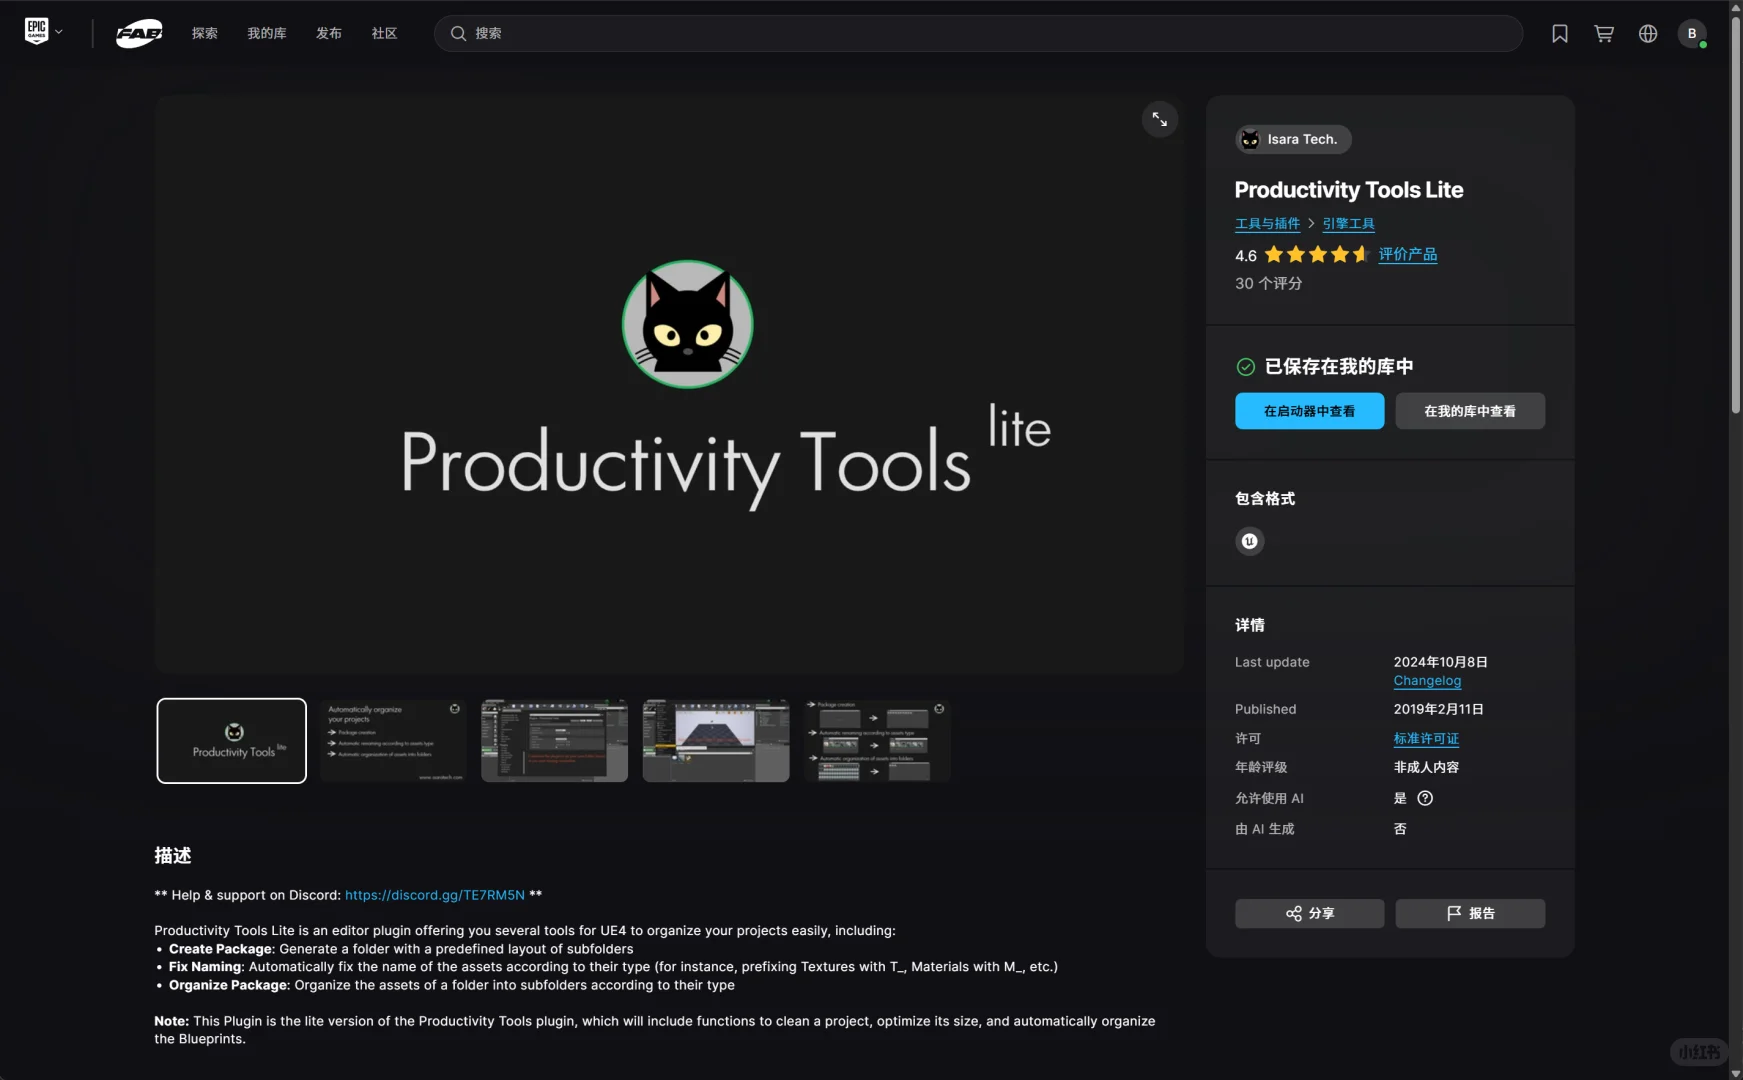
Task: Click the '2019年2月11日' published date
Action: click(1439, 709)
